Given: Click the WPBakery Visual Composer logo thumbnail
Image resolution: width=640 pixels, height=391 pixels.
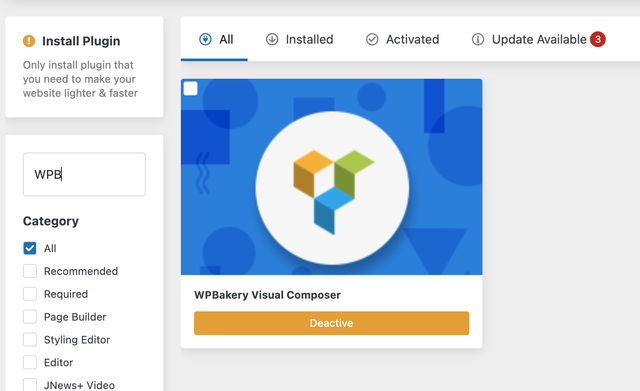Looking at the screenshot, I should tap(331, 177).
